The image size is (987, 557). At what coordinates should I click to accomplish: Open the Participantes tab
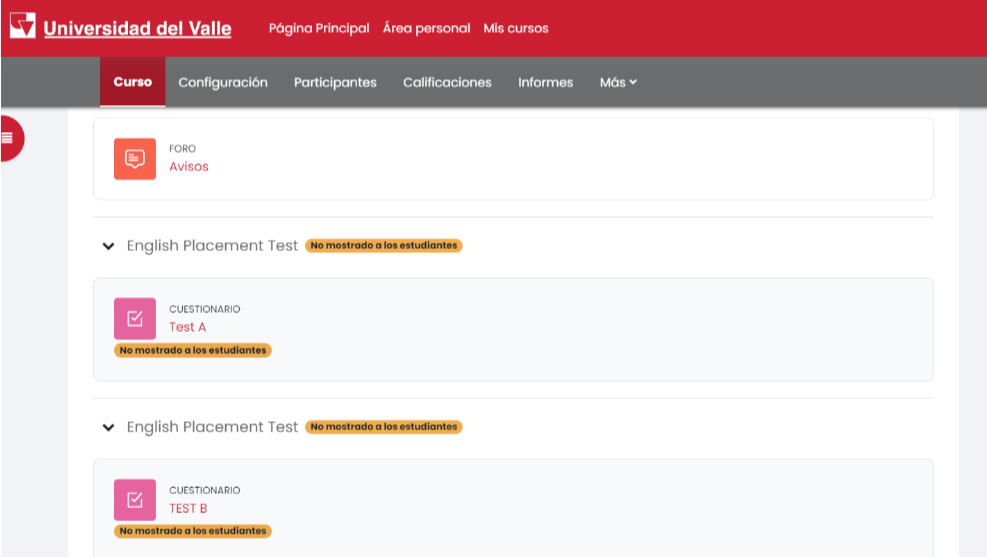335,82
